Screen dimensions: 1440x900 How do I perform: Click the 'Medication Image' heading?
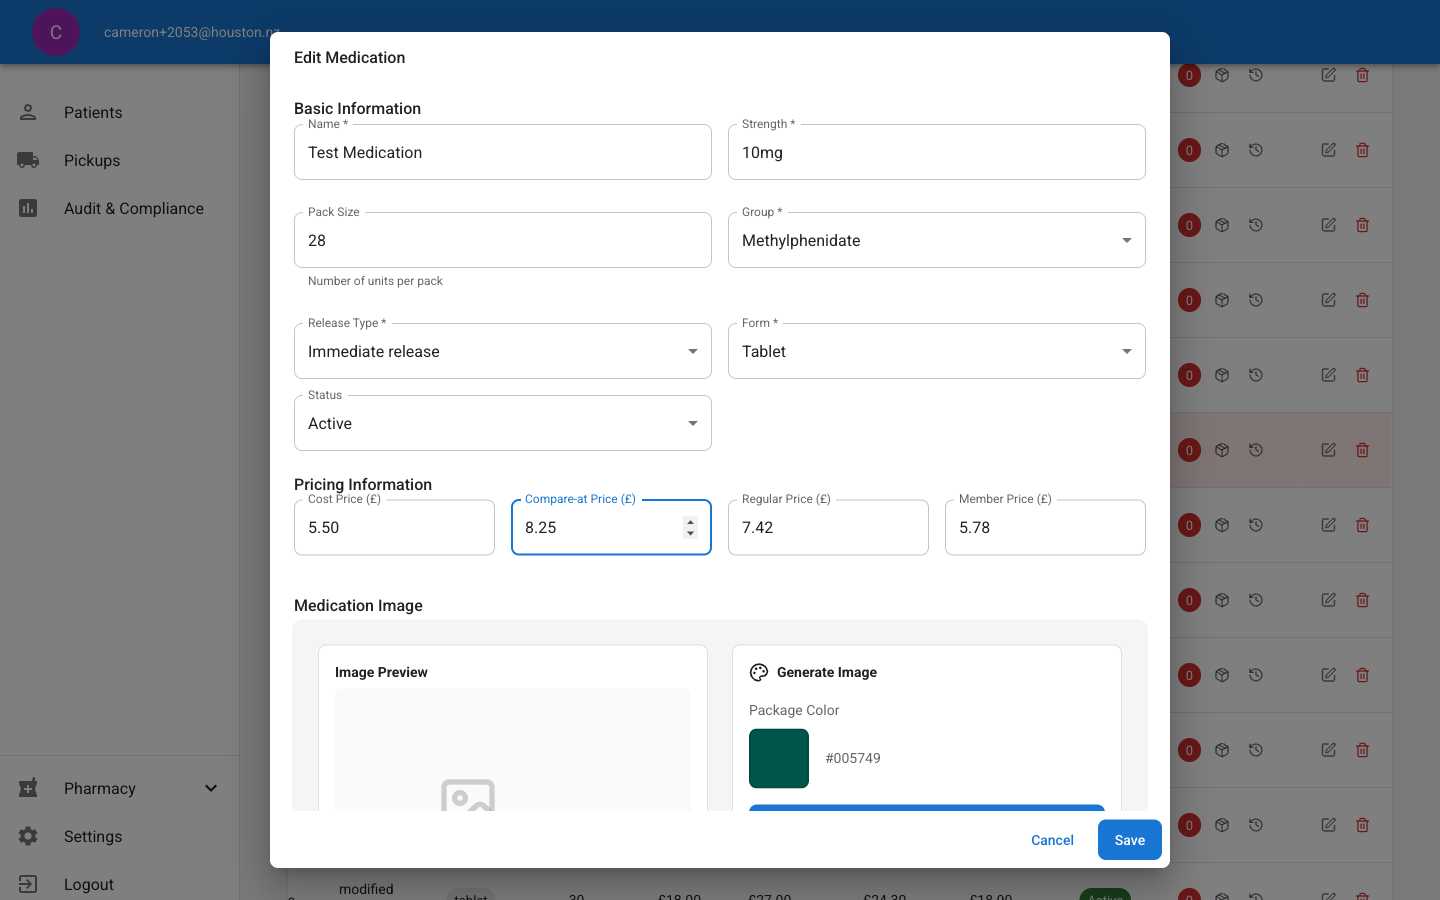click(358, 605)
